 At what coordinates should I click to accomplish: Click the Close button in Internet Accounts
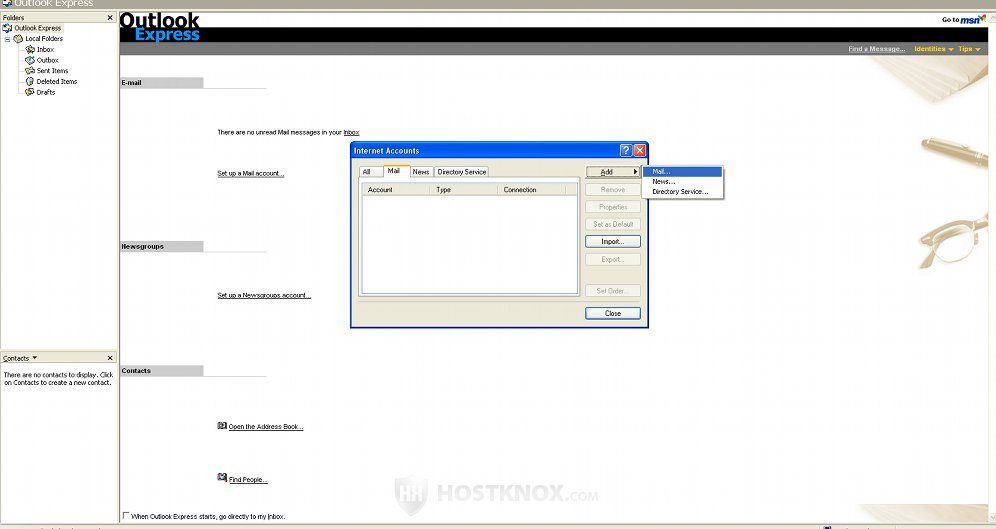tap(613, 314)
